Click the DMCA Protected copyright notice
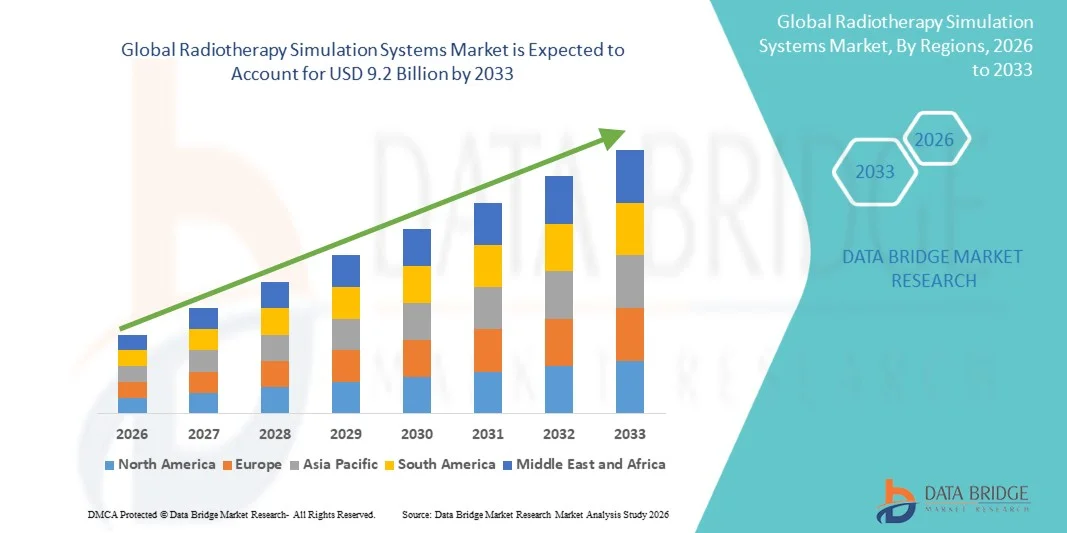The height and width of the screenshot is (533, 1067). pyautogui.click(x=231, y=515)
